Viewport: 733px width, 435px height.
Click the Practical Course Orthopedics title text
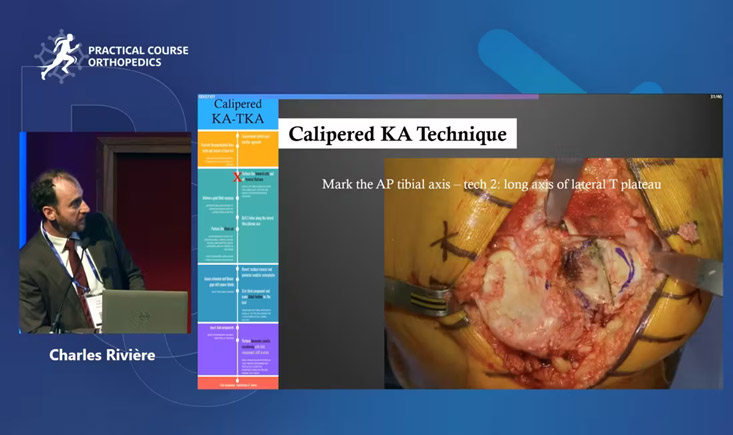(138, 56)
